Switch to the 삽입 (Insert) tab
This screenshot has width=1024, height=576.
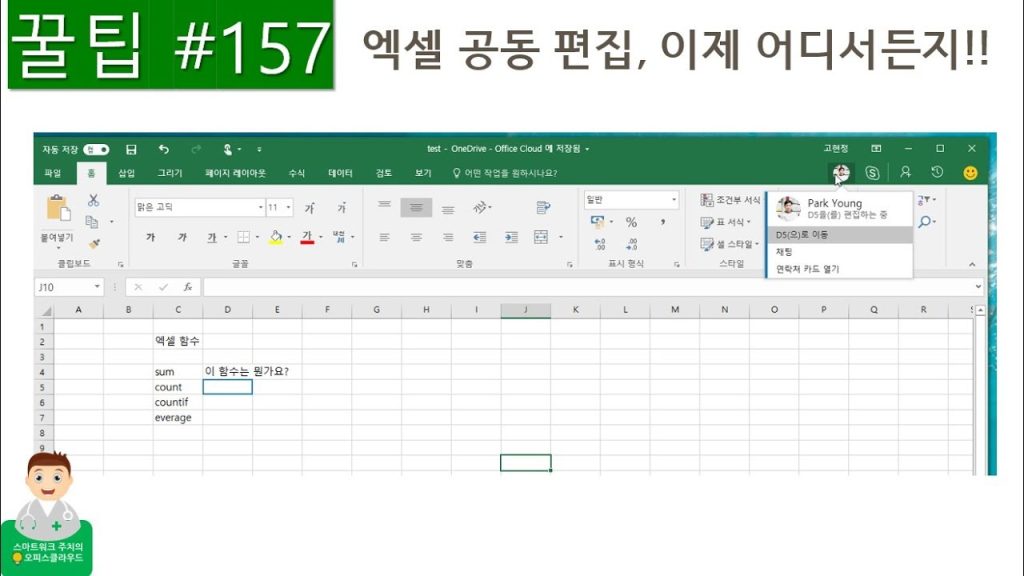tap(126, 173)
